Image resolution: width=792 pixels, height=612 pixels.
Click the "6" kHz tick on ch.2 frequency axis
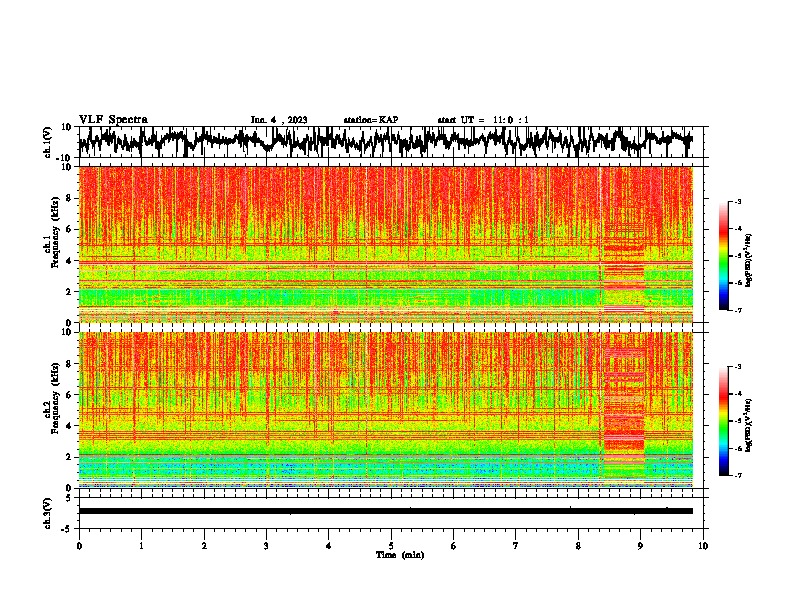click(x=69, y=395)
